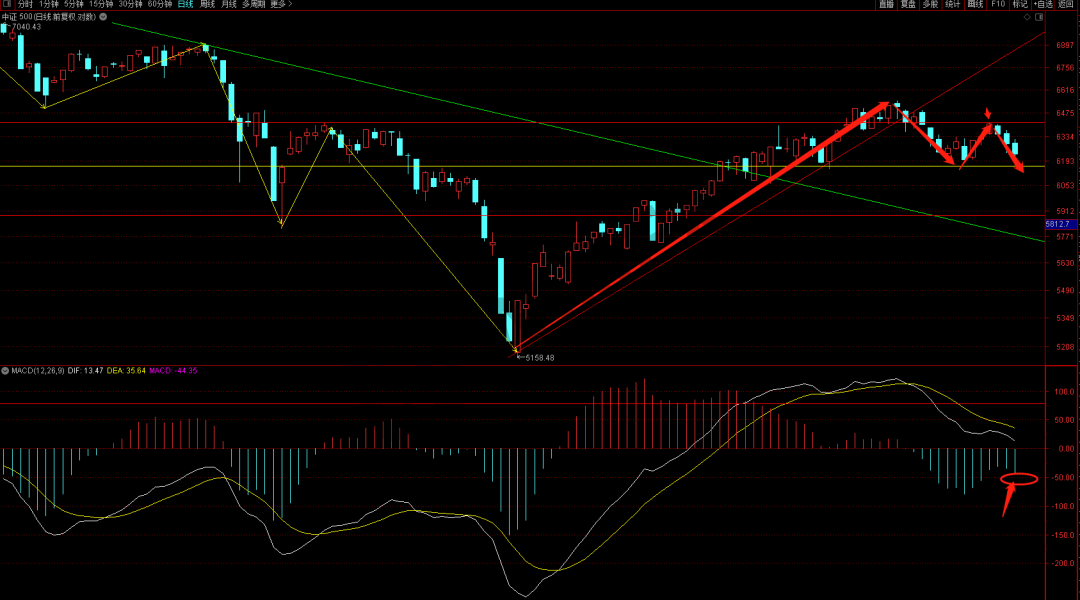Open MACD indicator dropdown arrow
Viewport: 1080px width, 600px height.
[x=5, y=371]
